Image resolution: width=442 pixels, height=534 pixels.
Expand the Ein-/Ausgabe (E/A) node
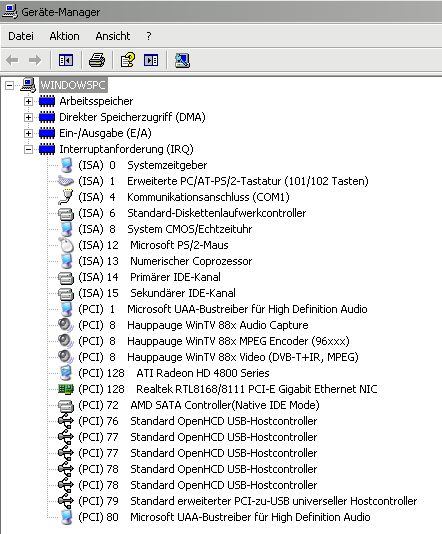click(x=29, y=133)
